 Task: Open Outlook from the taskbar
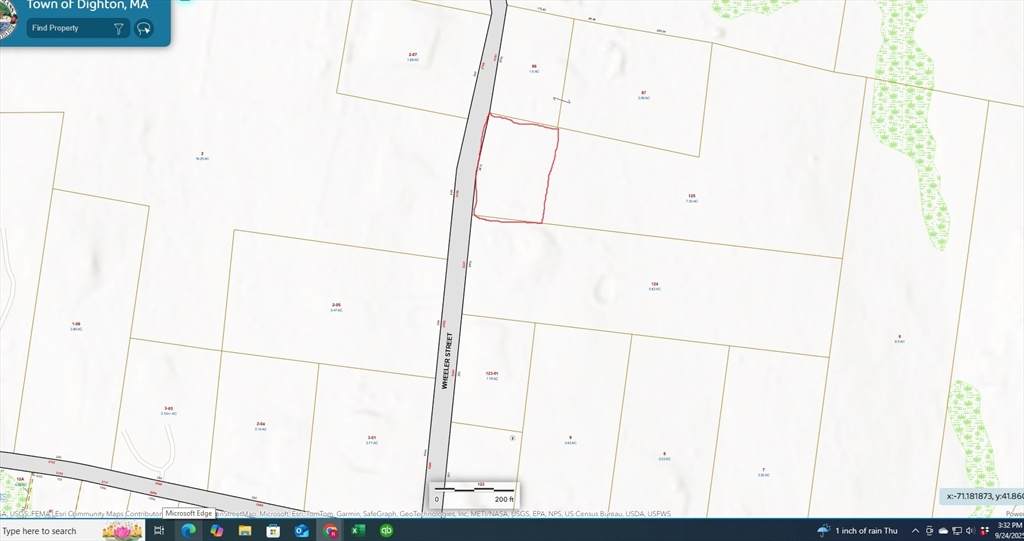click(301, 530)
